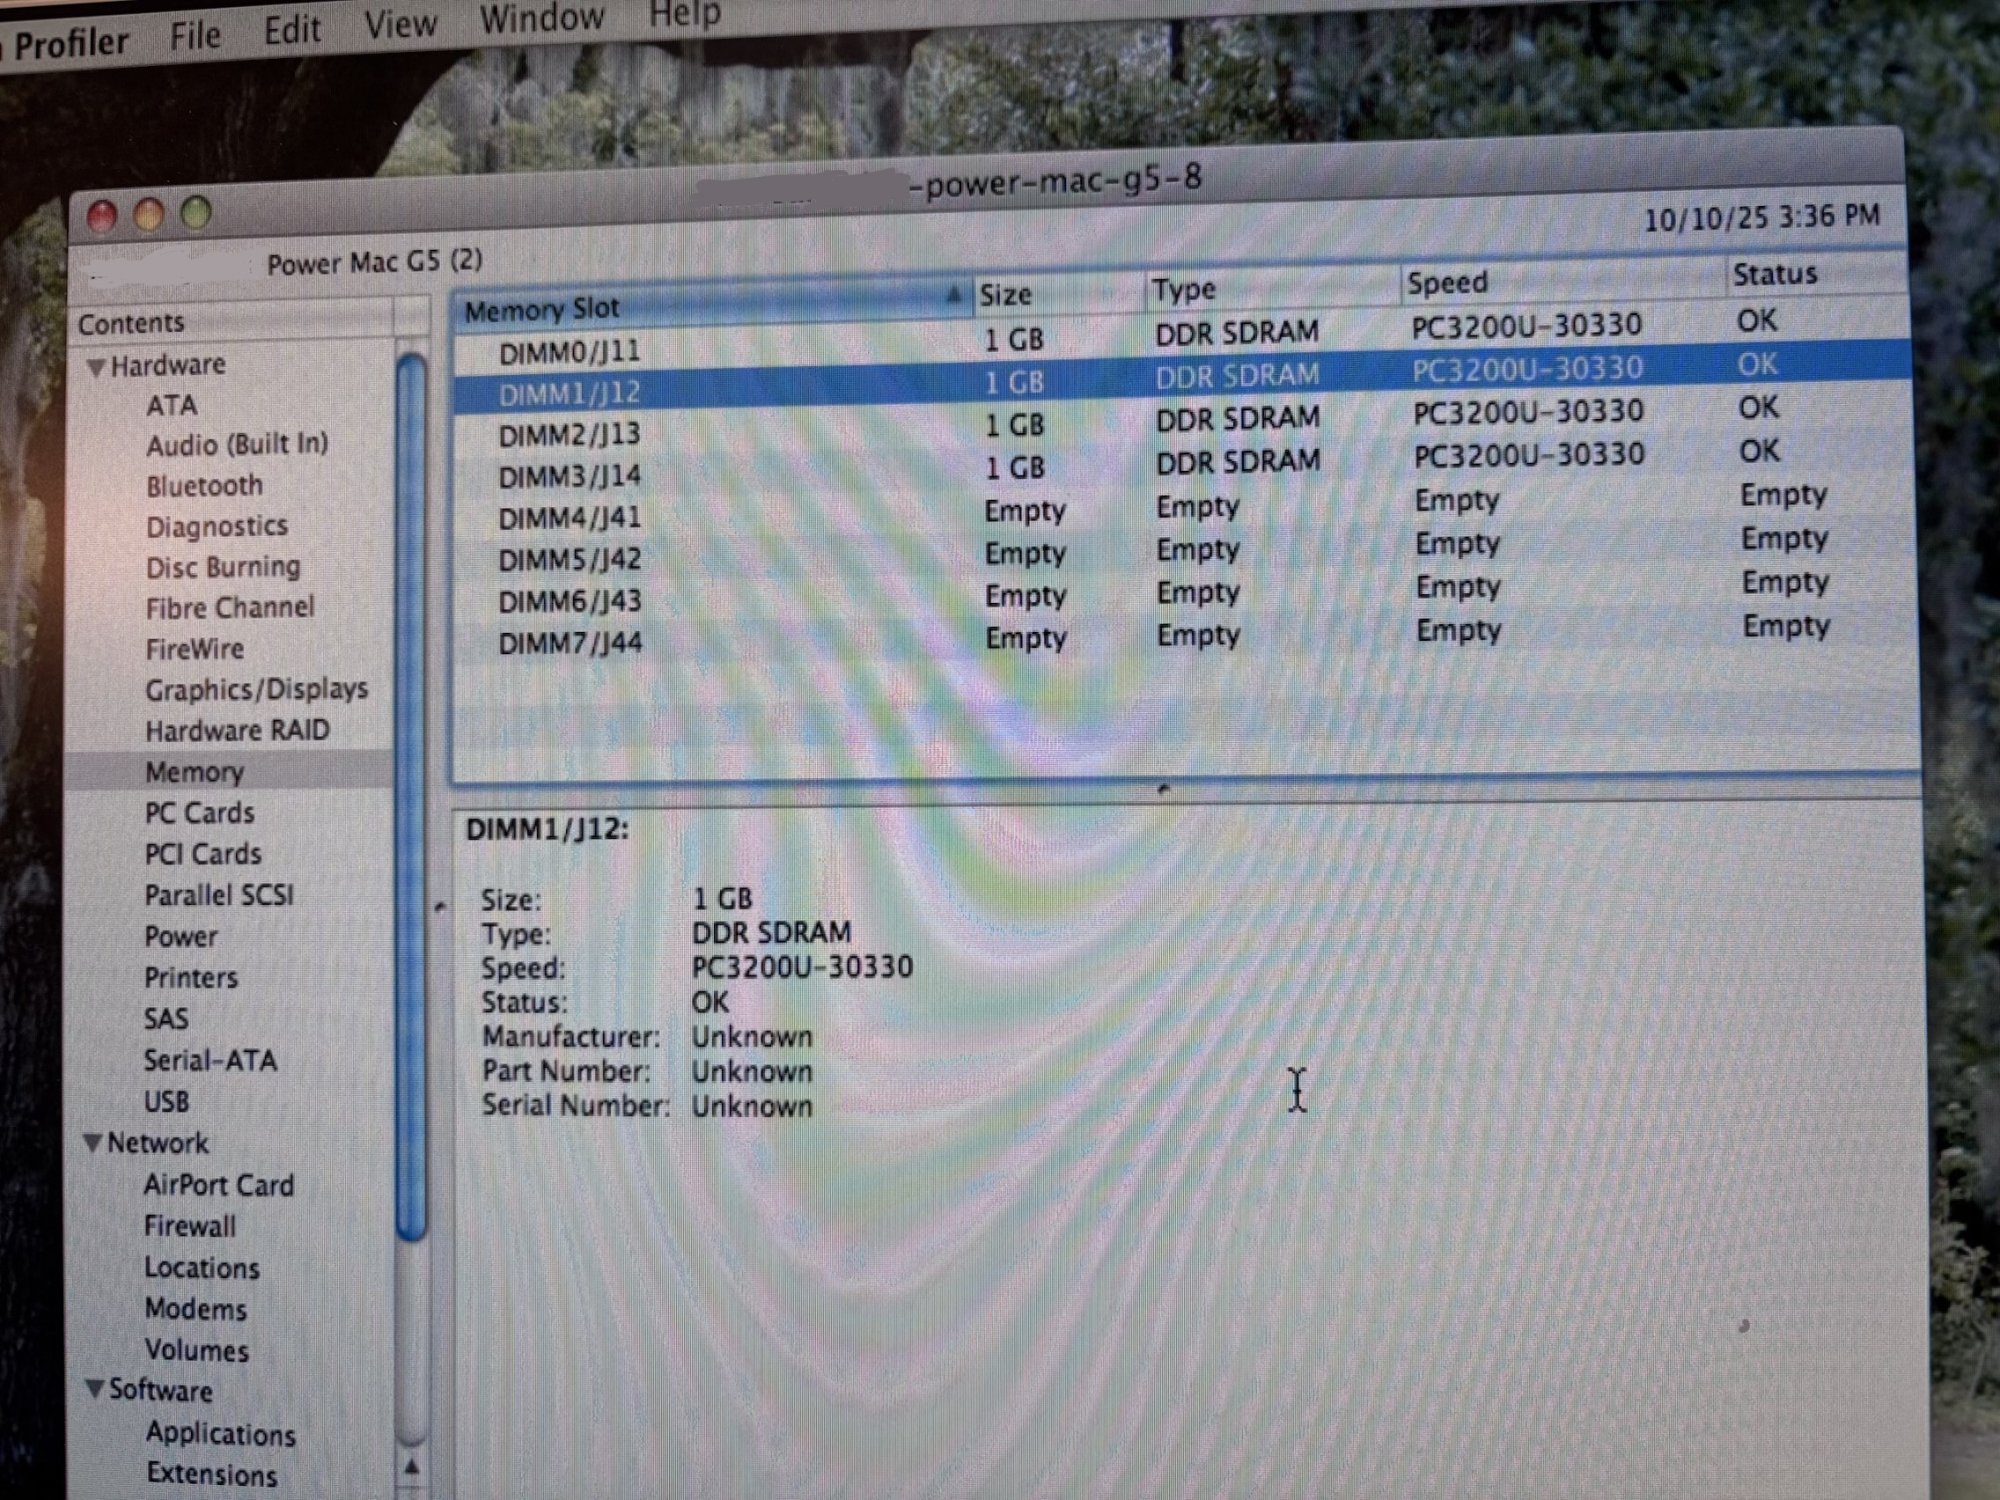This screenshot has width=2000, height=1500.
Task: Open the File menu
Action: [x=194, y=36]
